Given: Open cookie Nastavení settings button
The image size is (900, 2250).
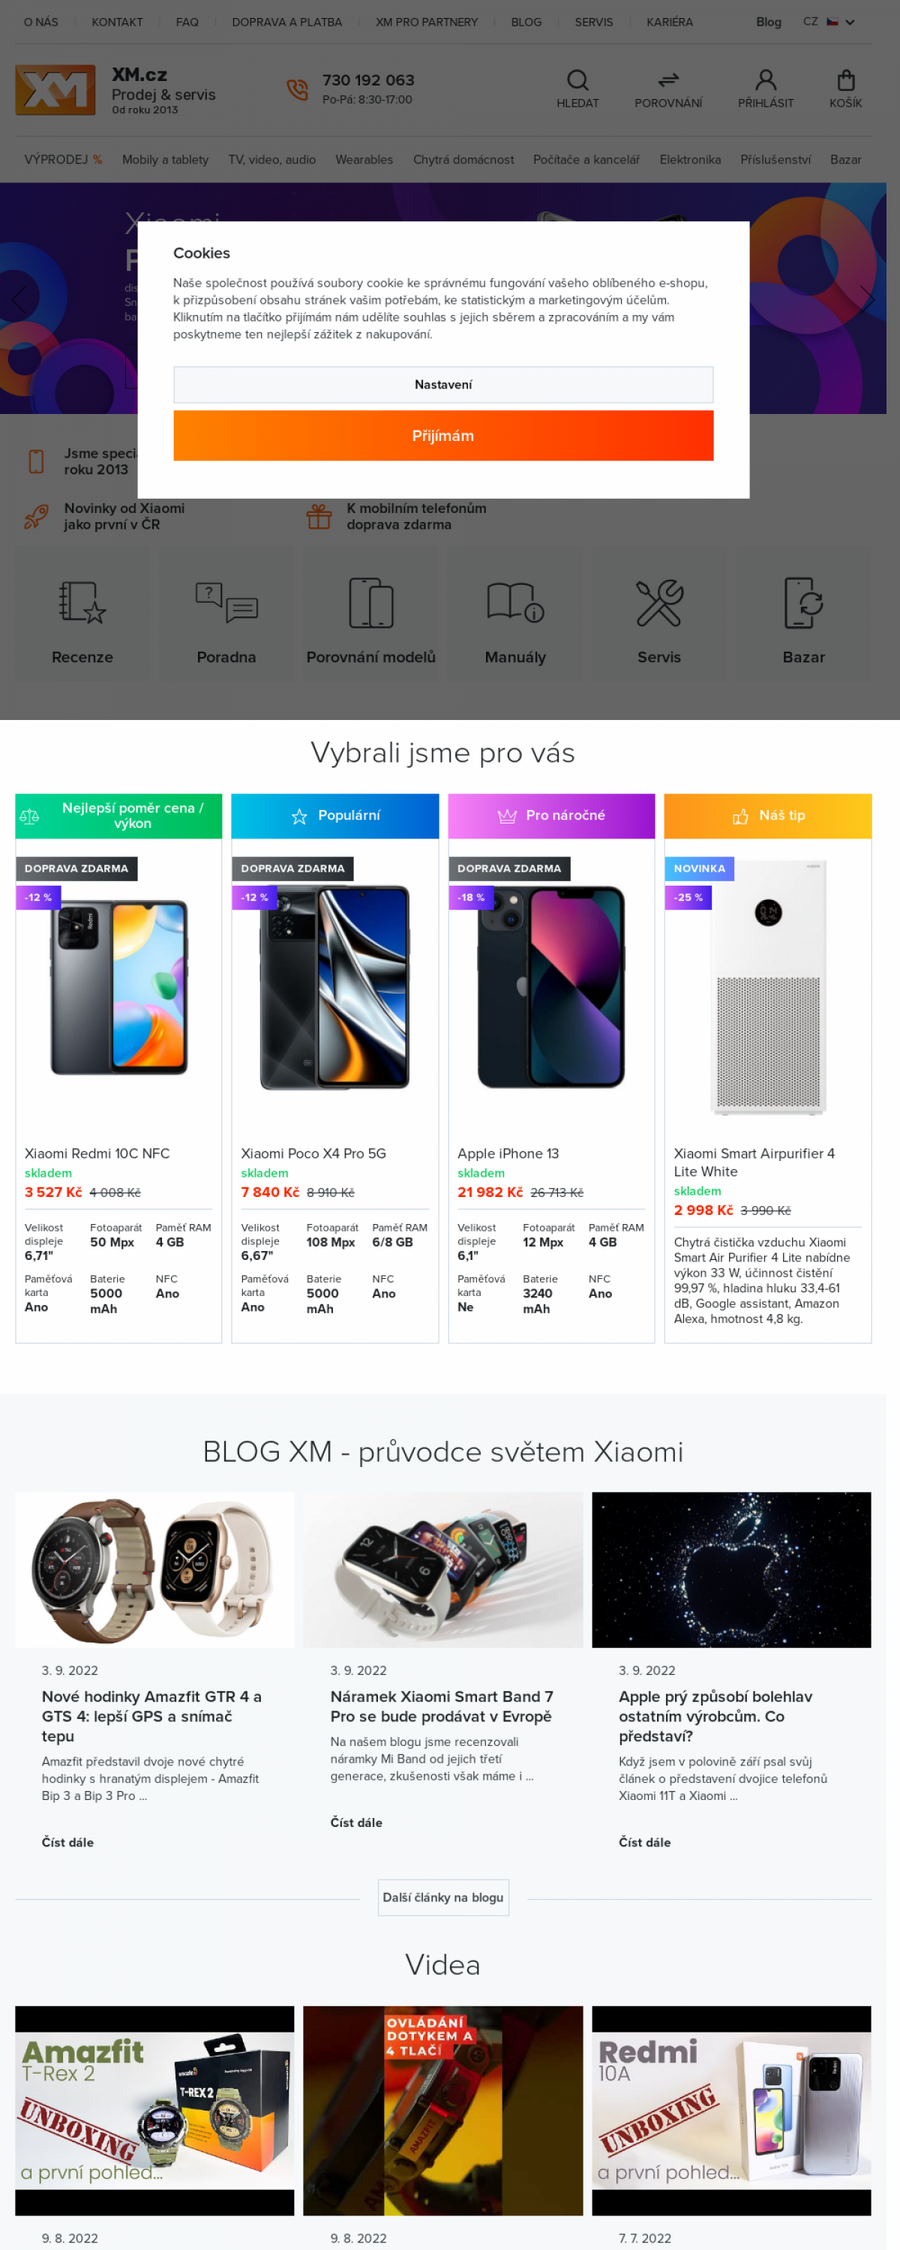Looking at the screenshot, I should tap(443, 385).
